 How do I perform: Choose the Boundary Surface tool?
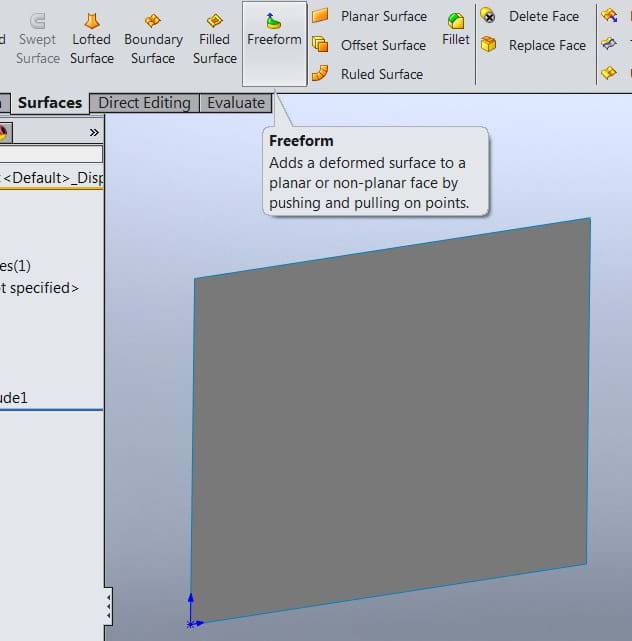(x=153, y=38)
